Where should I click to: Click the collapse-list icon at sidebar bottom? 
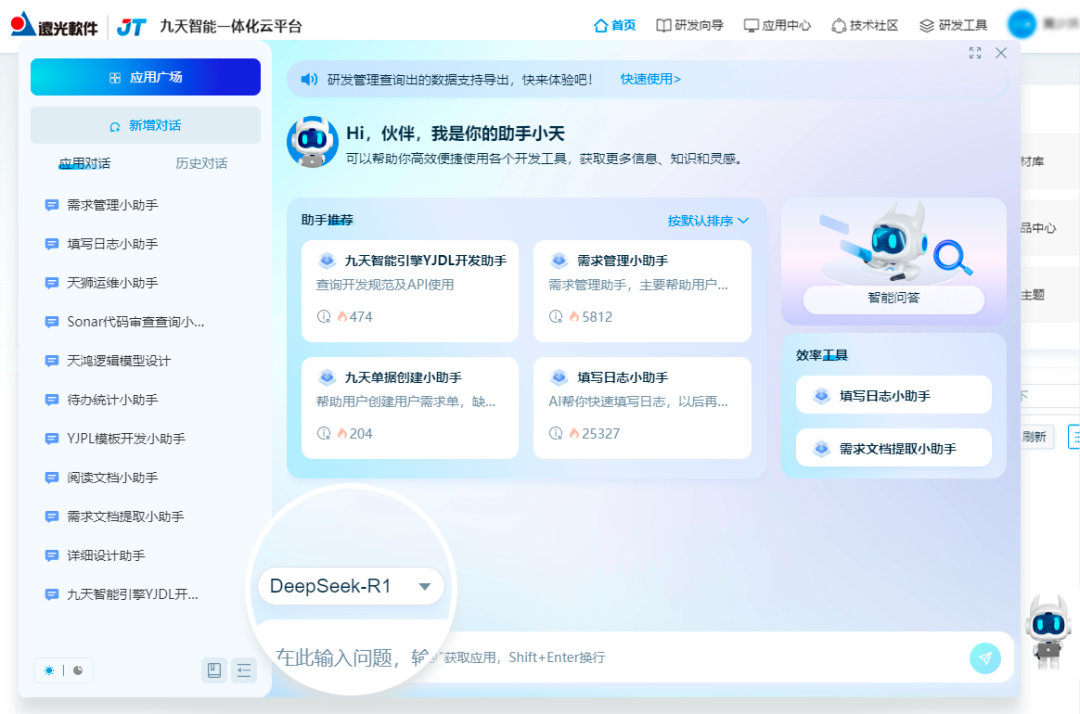point(244,670)
